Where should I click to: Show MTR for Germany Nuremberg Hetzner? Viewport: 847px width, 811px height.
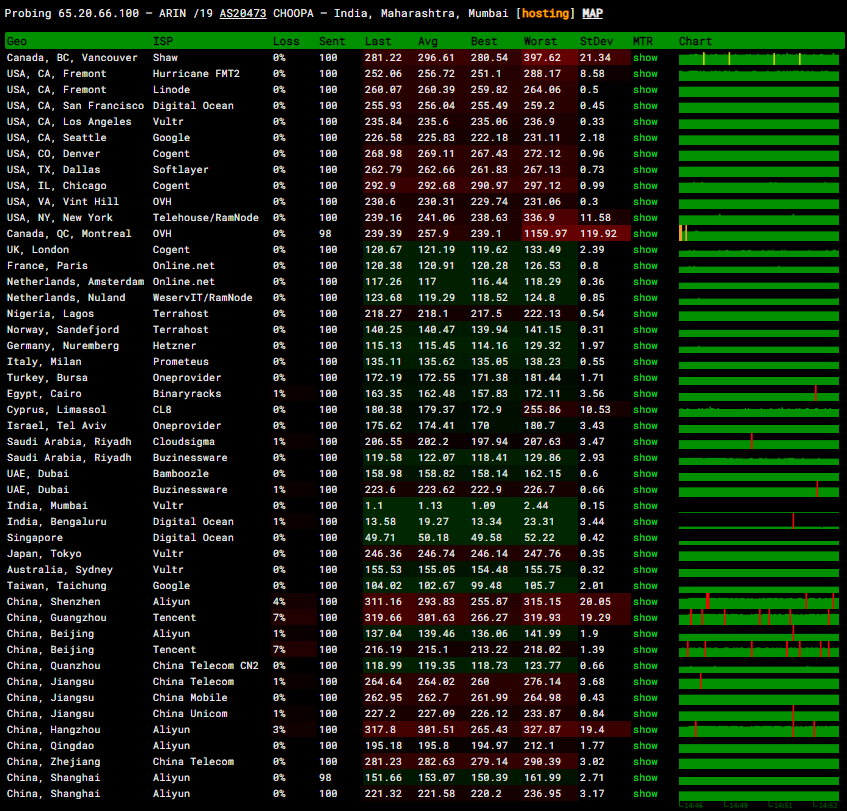(645, 346)
